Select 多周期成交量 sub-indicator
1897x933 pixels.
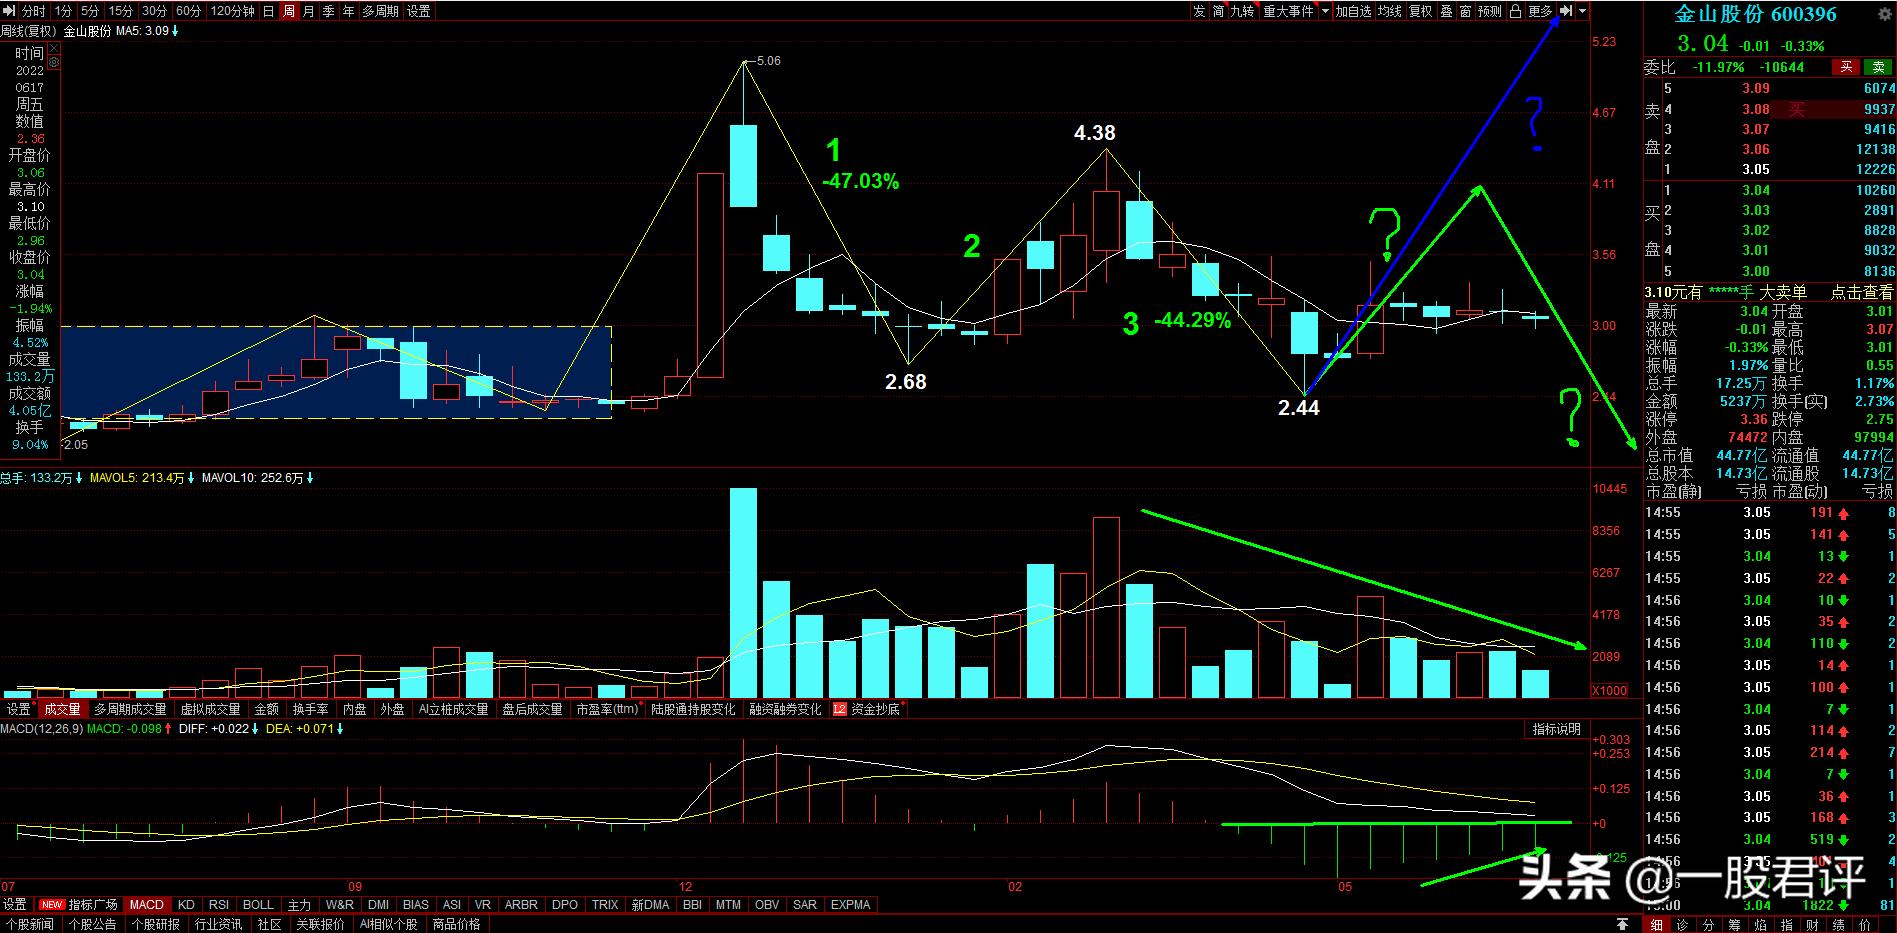(130, 709)
